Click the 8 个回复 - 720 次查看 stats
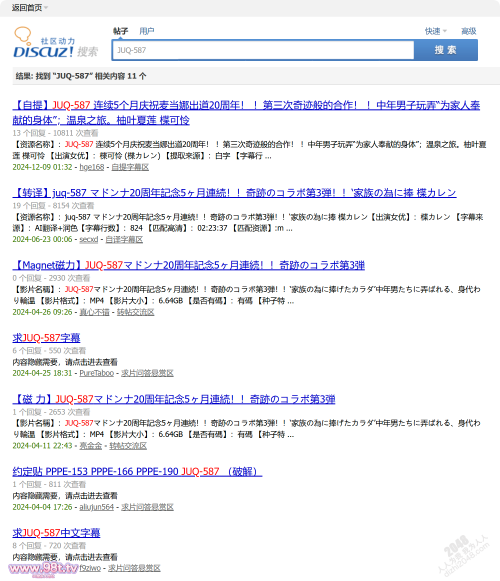The height and width of the screenshot is (581, 500). (49, 546)
